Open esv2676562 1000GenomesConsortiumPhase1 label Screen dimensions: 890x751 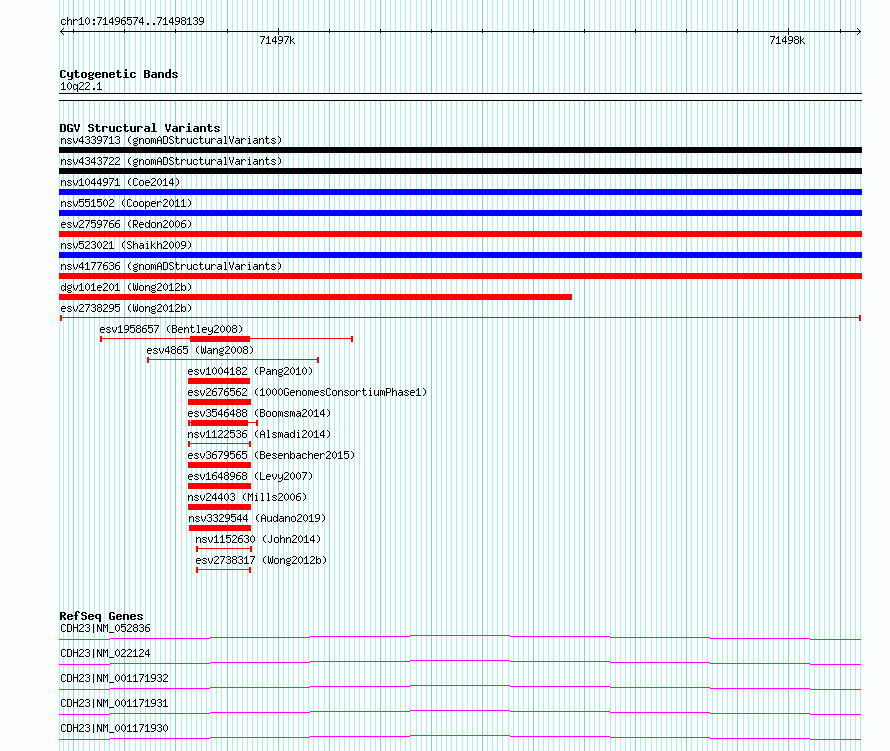click(307, 392)
